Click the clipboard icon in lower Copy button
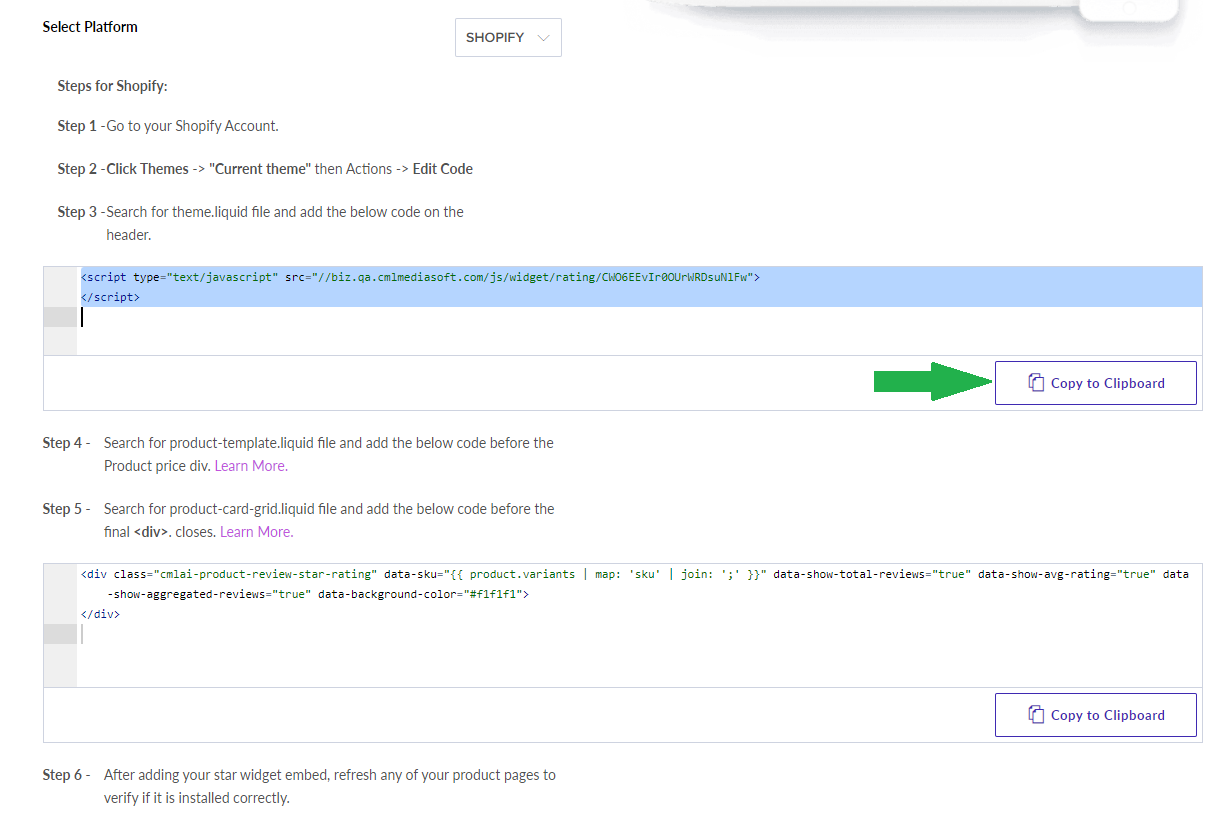This screenshot has width=1230, height=831. [x=1036, y=715]
